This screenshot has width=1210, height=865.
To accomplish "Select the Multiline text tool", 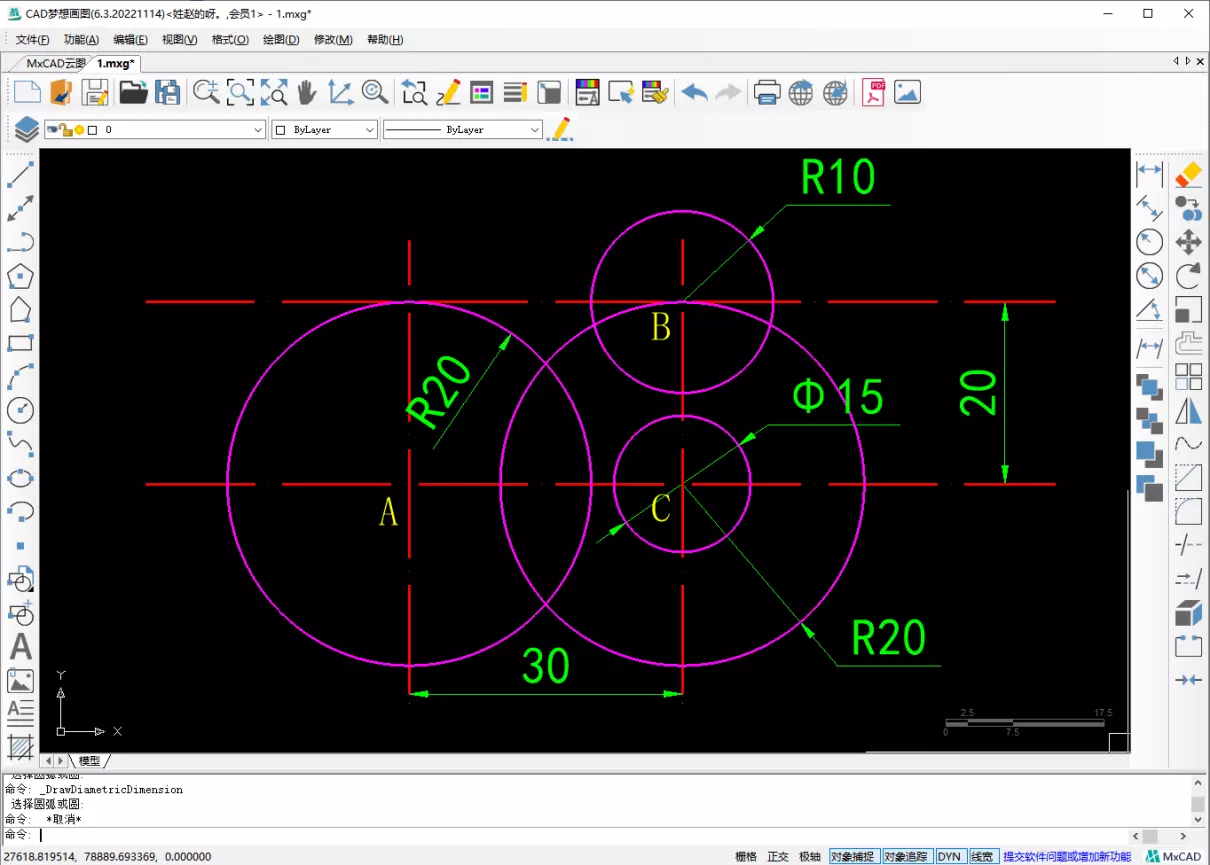I will pos(21,713).
